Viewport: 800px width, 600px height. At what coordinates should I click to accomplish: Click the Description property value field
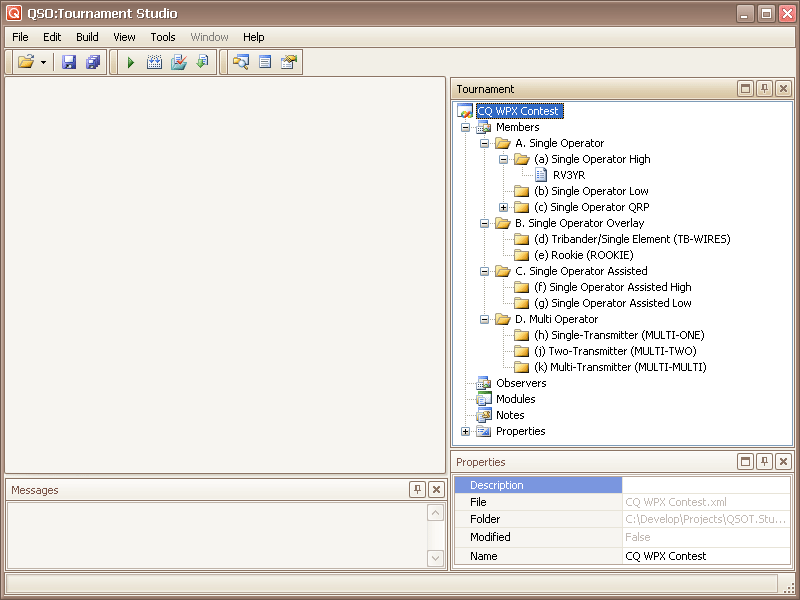pos(706,485)
